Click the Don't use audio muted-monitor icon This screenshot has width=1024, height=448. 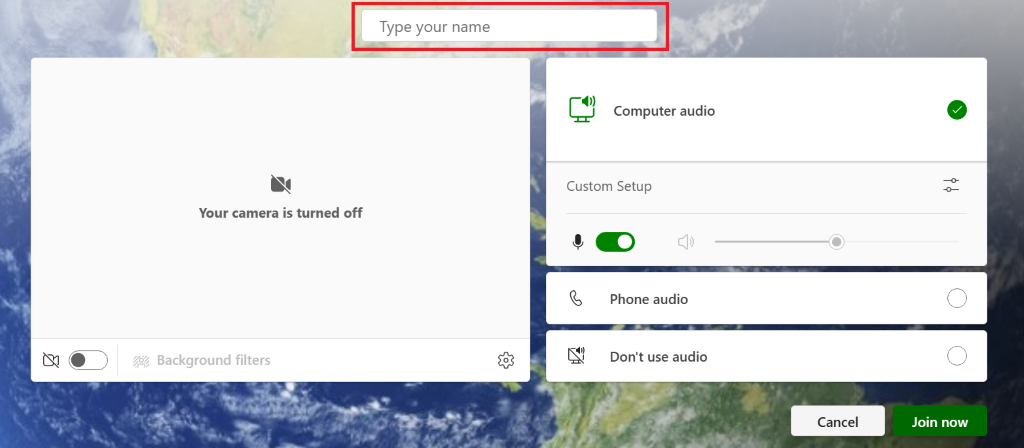click(576, 356)
